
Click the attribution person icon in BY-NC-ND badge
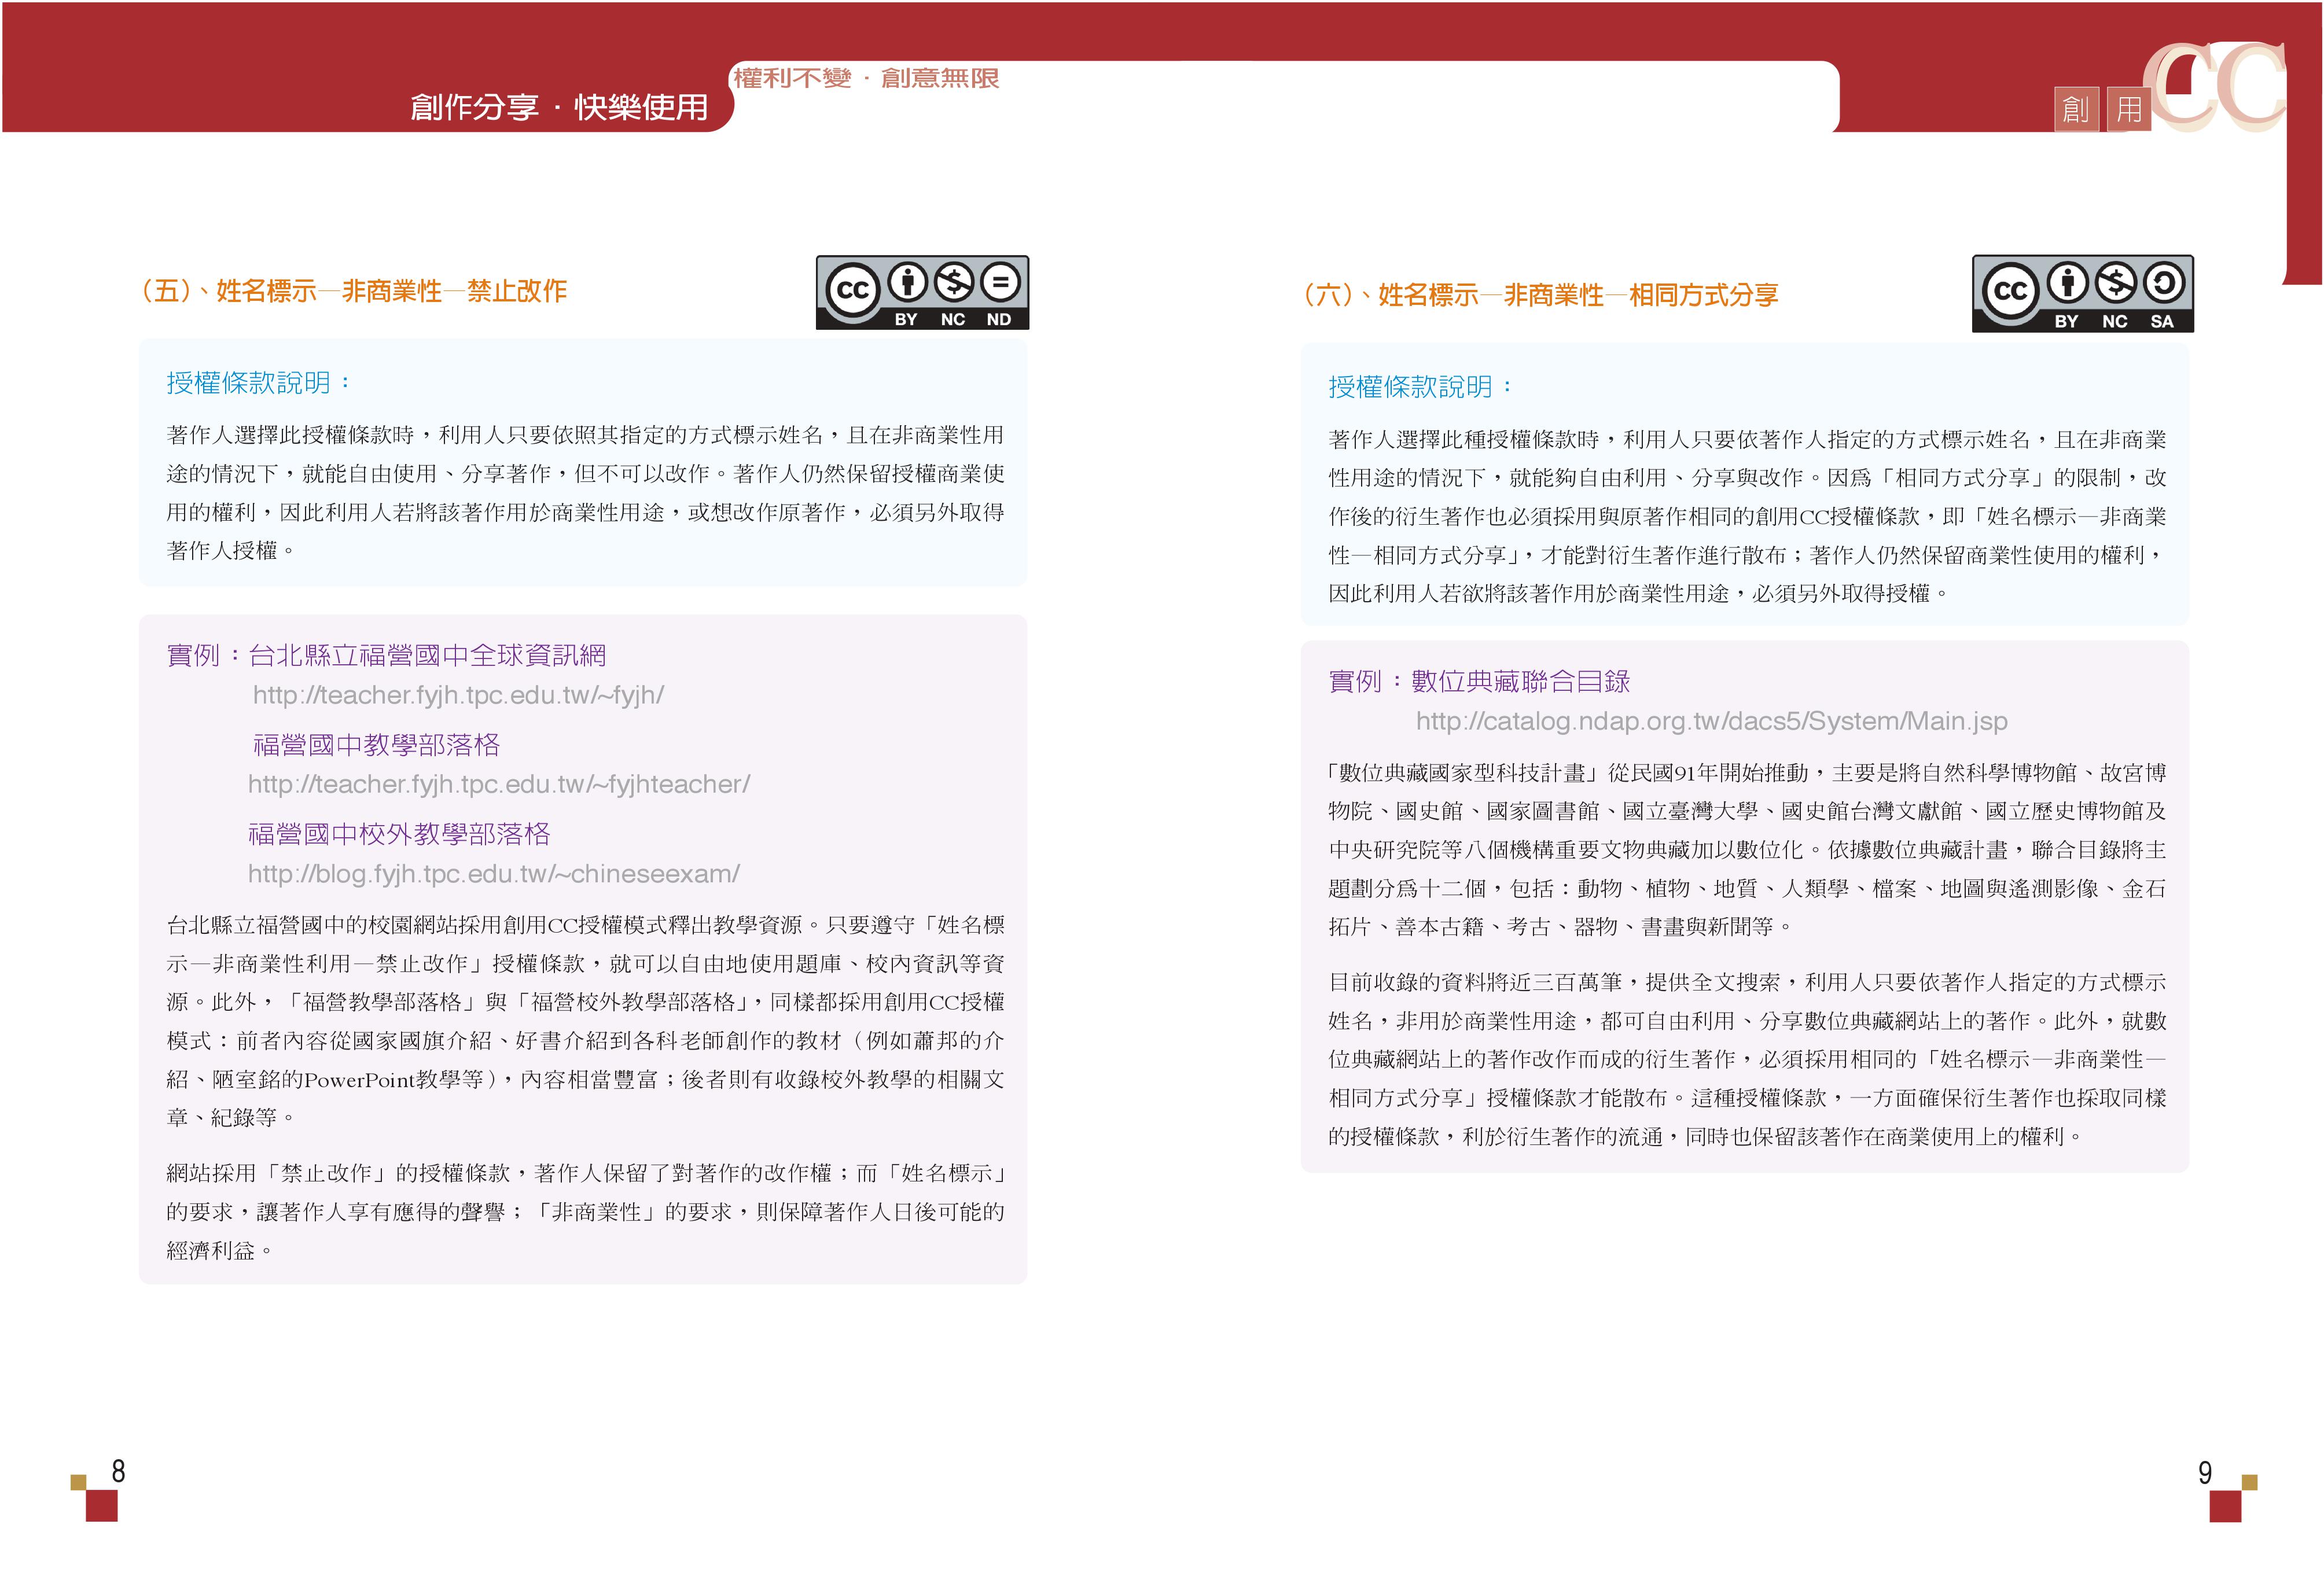pos(908,282)
